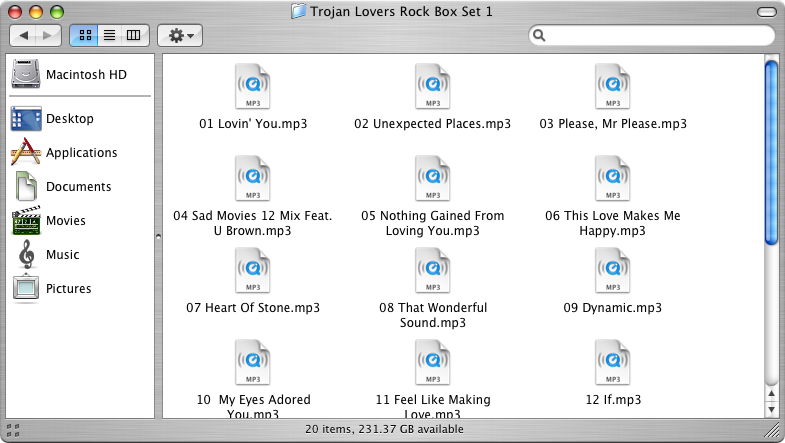Go back with the left arrow button
Screen dimensions: 785x443
point(23,36)
